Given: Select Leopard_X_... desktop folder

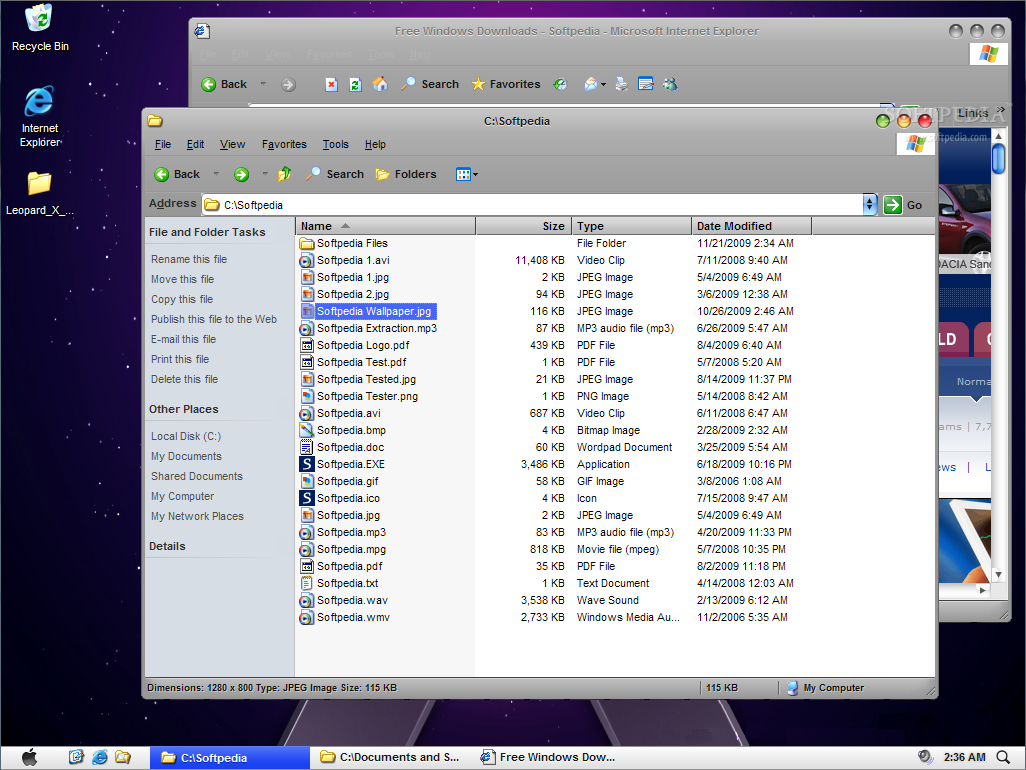Looking at the screenshot, I should tap(40, 194).
